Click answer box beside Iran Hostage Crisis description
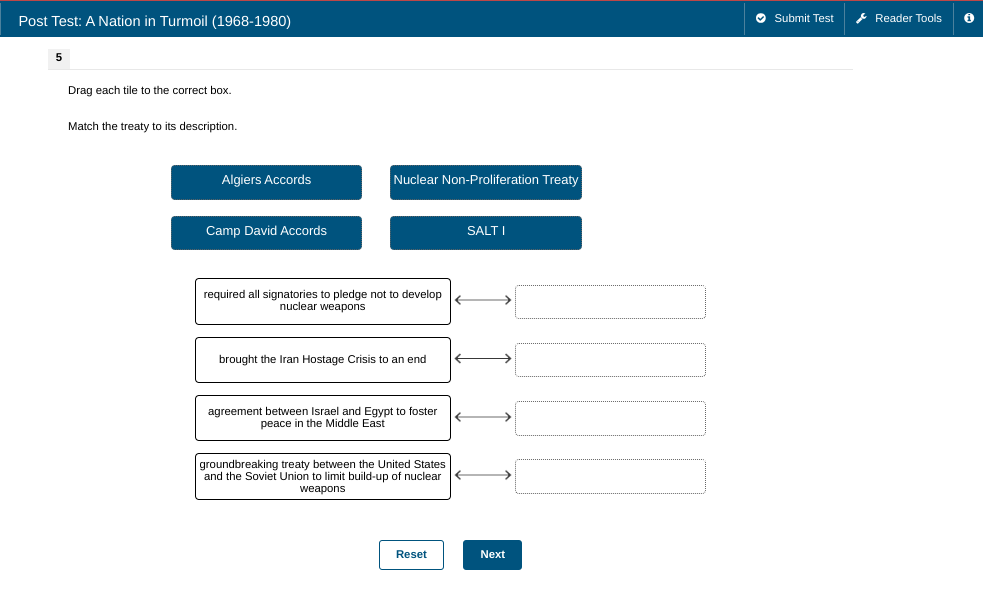Viewport: 983px width, 603px height. tap(610, 360)
